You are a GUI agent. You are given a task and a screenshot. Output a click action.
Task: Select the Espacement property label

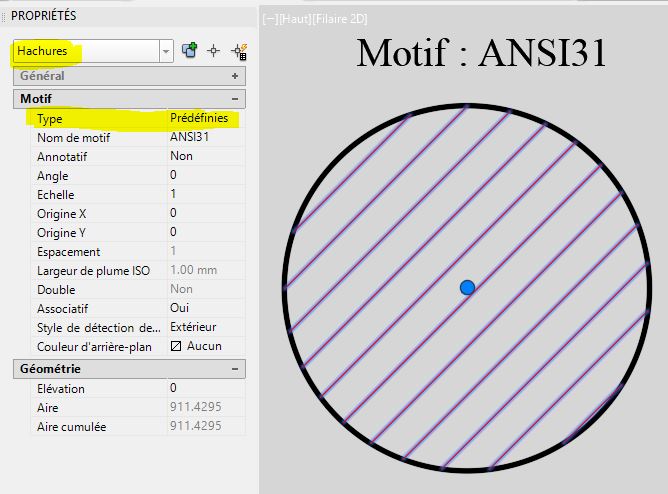tap(69, 252)
